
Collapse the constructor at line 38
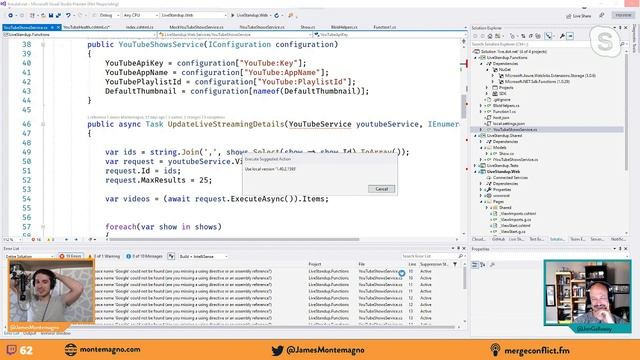point(43,44)
